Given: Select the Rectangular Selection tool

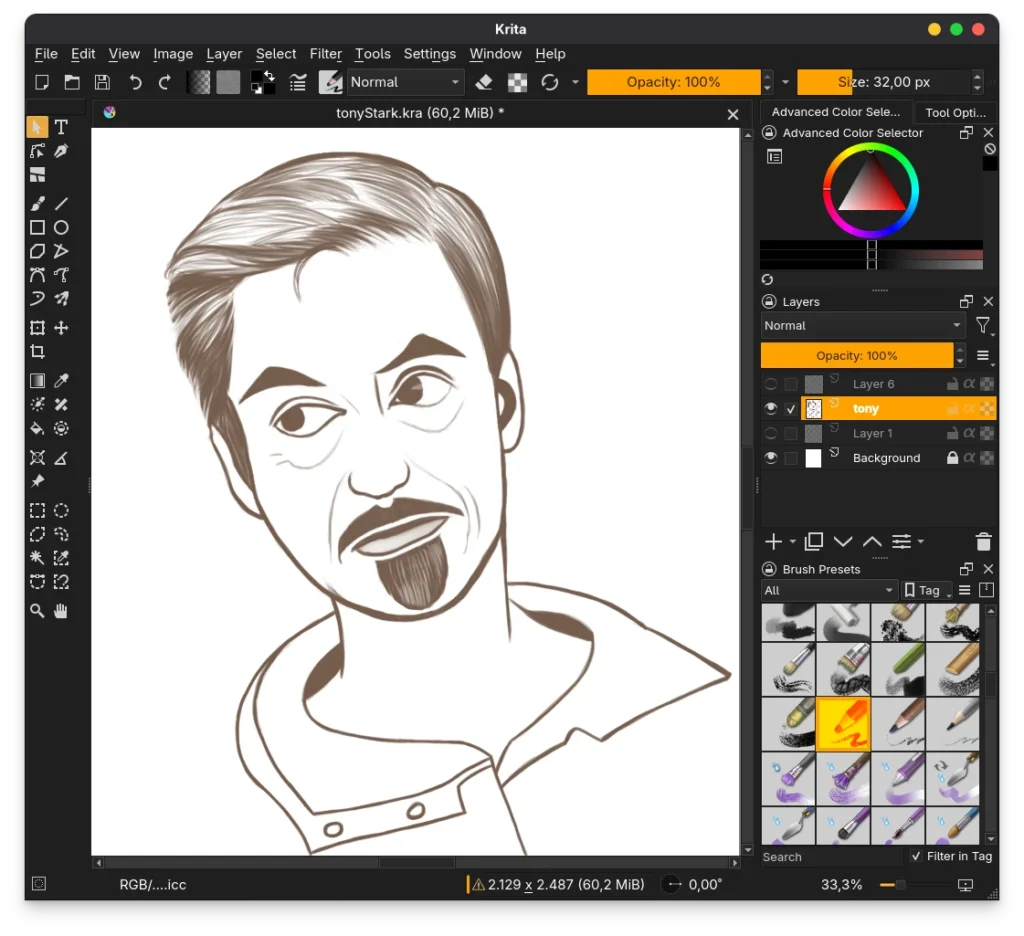Looking at the screenshot, I should pos(37,511).
